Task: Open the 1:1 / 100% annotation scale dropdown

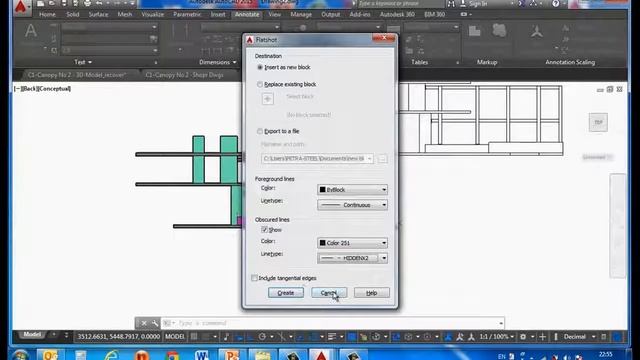Action: (496, 337)
